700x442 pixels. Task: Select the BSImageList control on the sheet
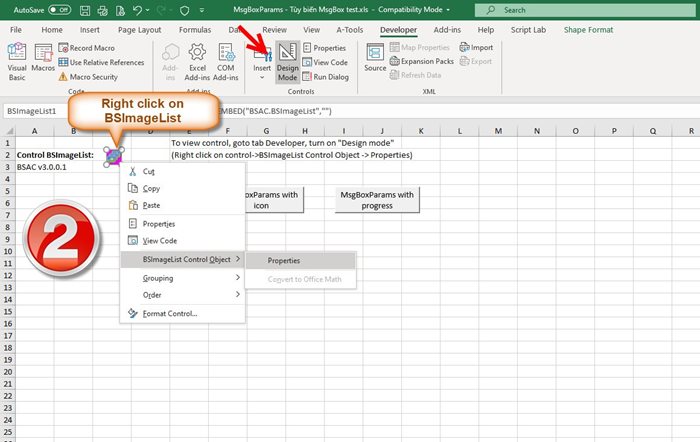[113, 157]
